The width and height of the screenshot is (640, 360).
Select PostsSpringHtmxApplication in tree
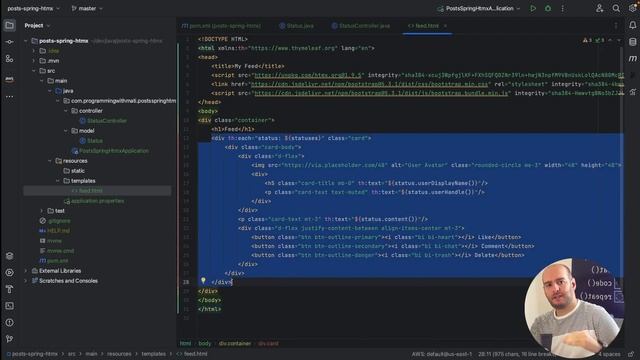click(x=110, y=151)
